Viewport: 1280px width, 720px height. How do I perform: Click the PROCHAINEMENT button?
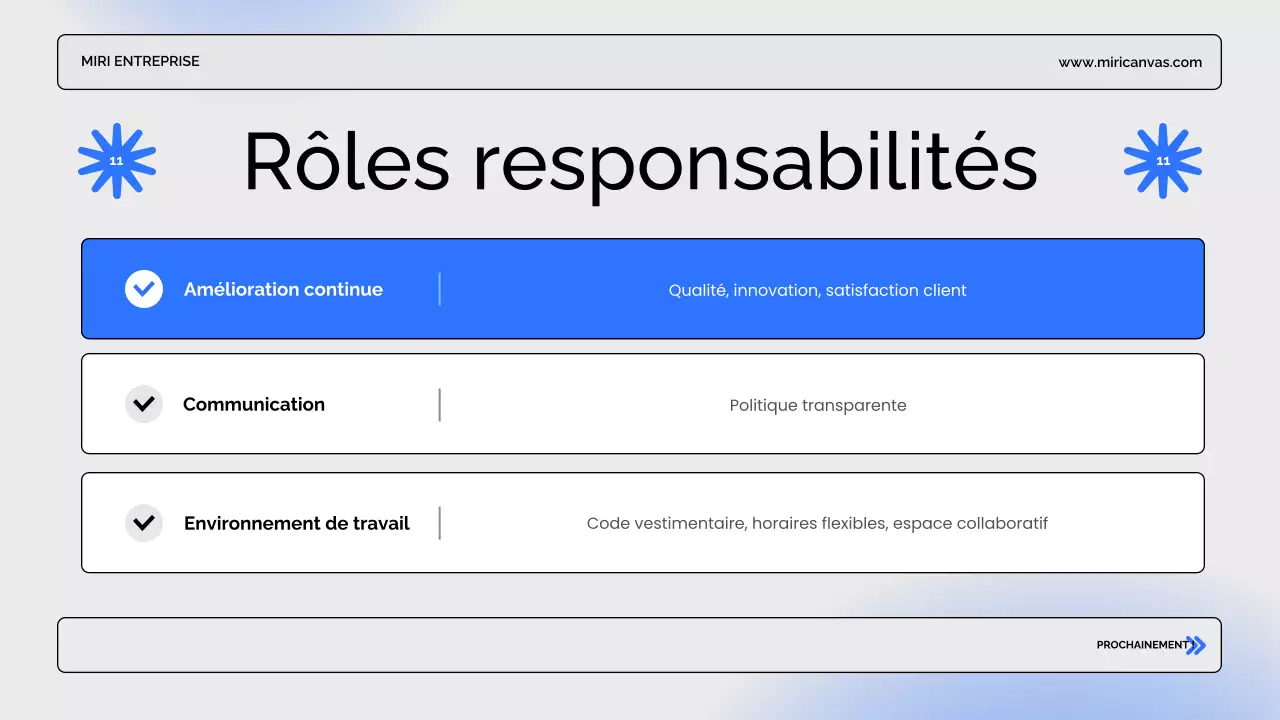pos(1140,645)
